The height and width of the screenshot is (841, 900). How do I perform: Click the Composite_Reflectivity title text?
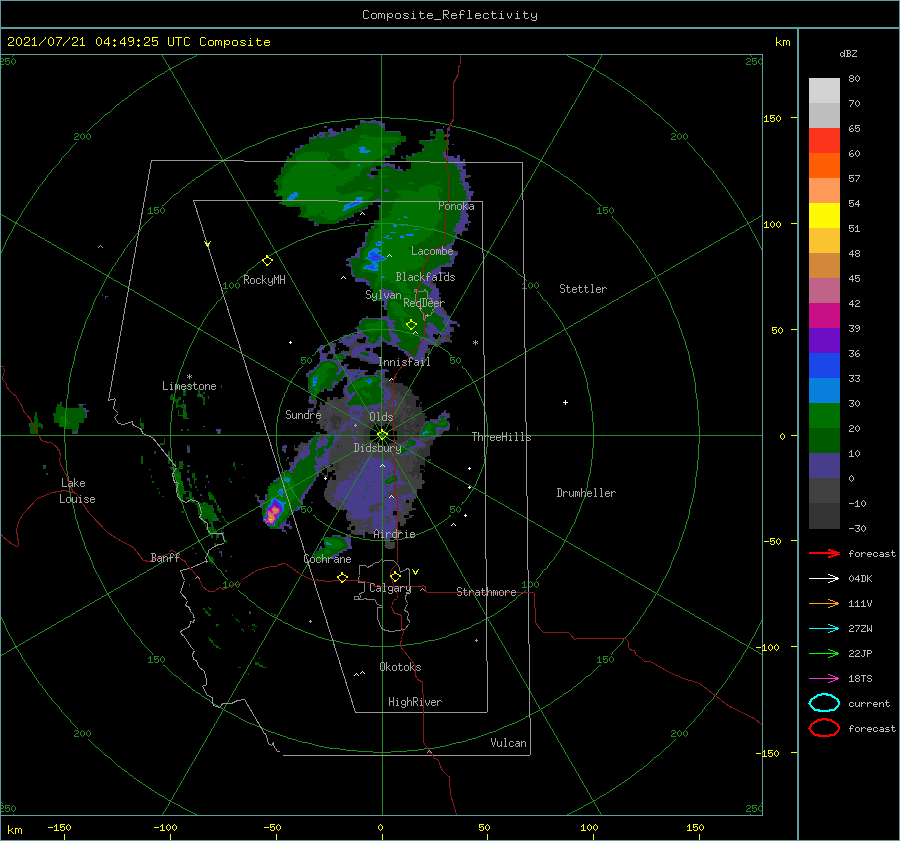pyautogui.click(x=449, y=15)
